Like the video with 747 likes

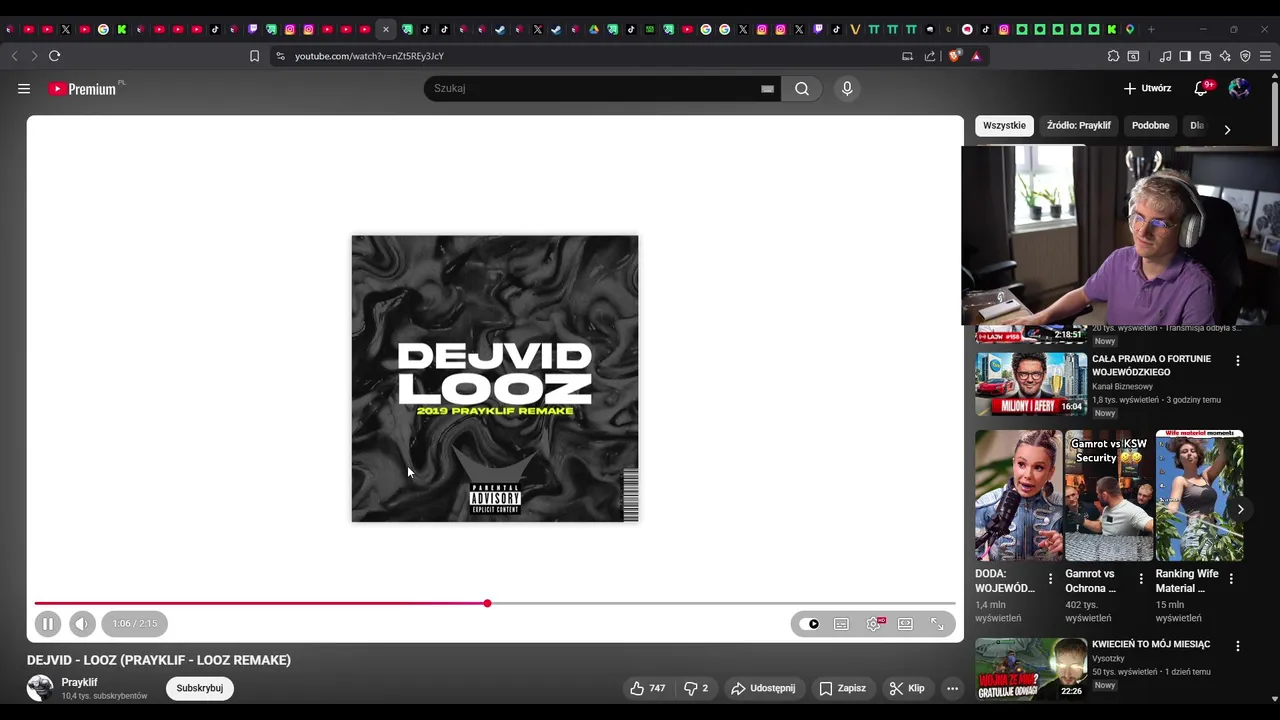[x=647, y=688]
